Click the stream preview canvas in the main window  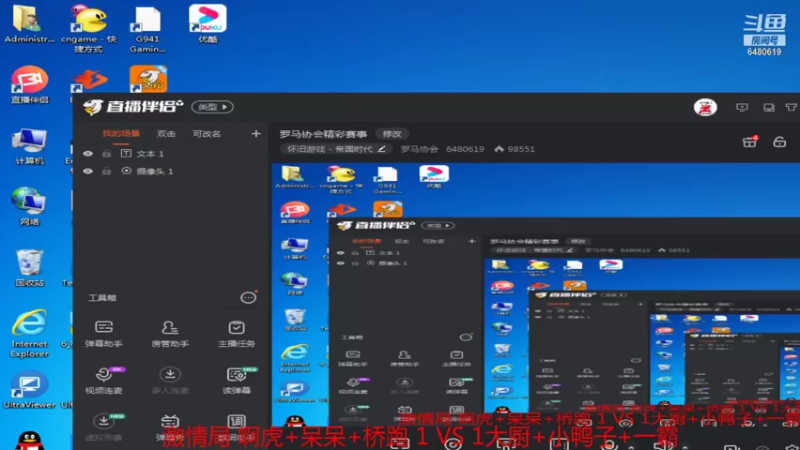pyautogui.click(x=536, y=306)
